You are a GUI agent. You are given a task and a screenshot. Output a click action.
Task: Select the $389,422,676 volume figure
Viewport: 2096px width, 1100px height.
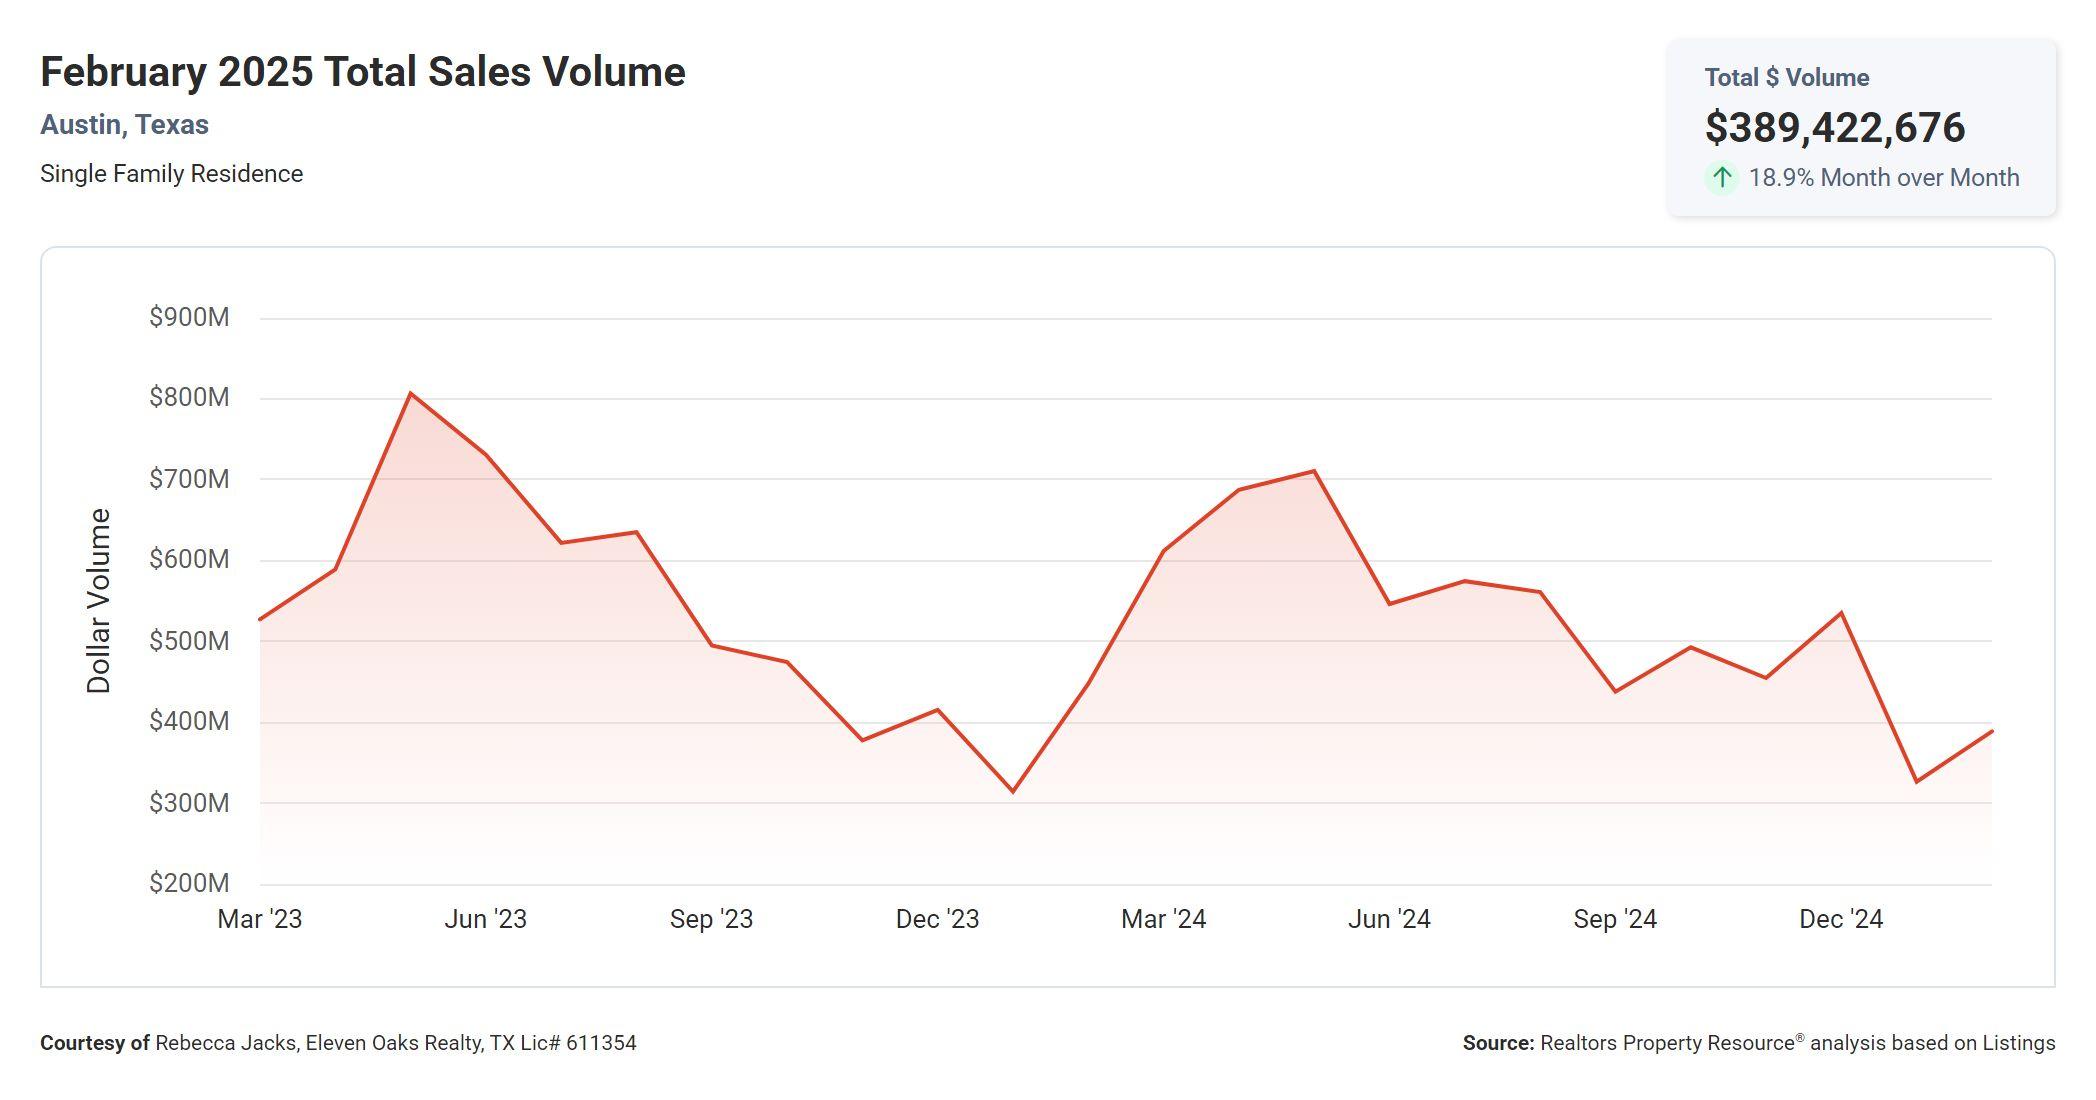click(1834, 128)
